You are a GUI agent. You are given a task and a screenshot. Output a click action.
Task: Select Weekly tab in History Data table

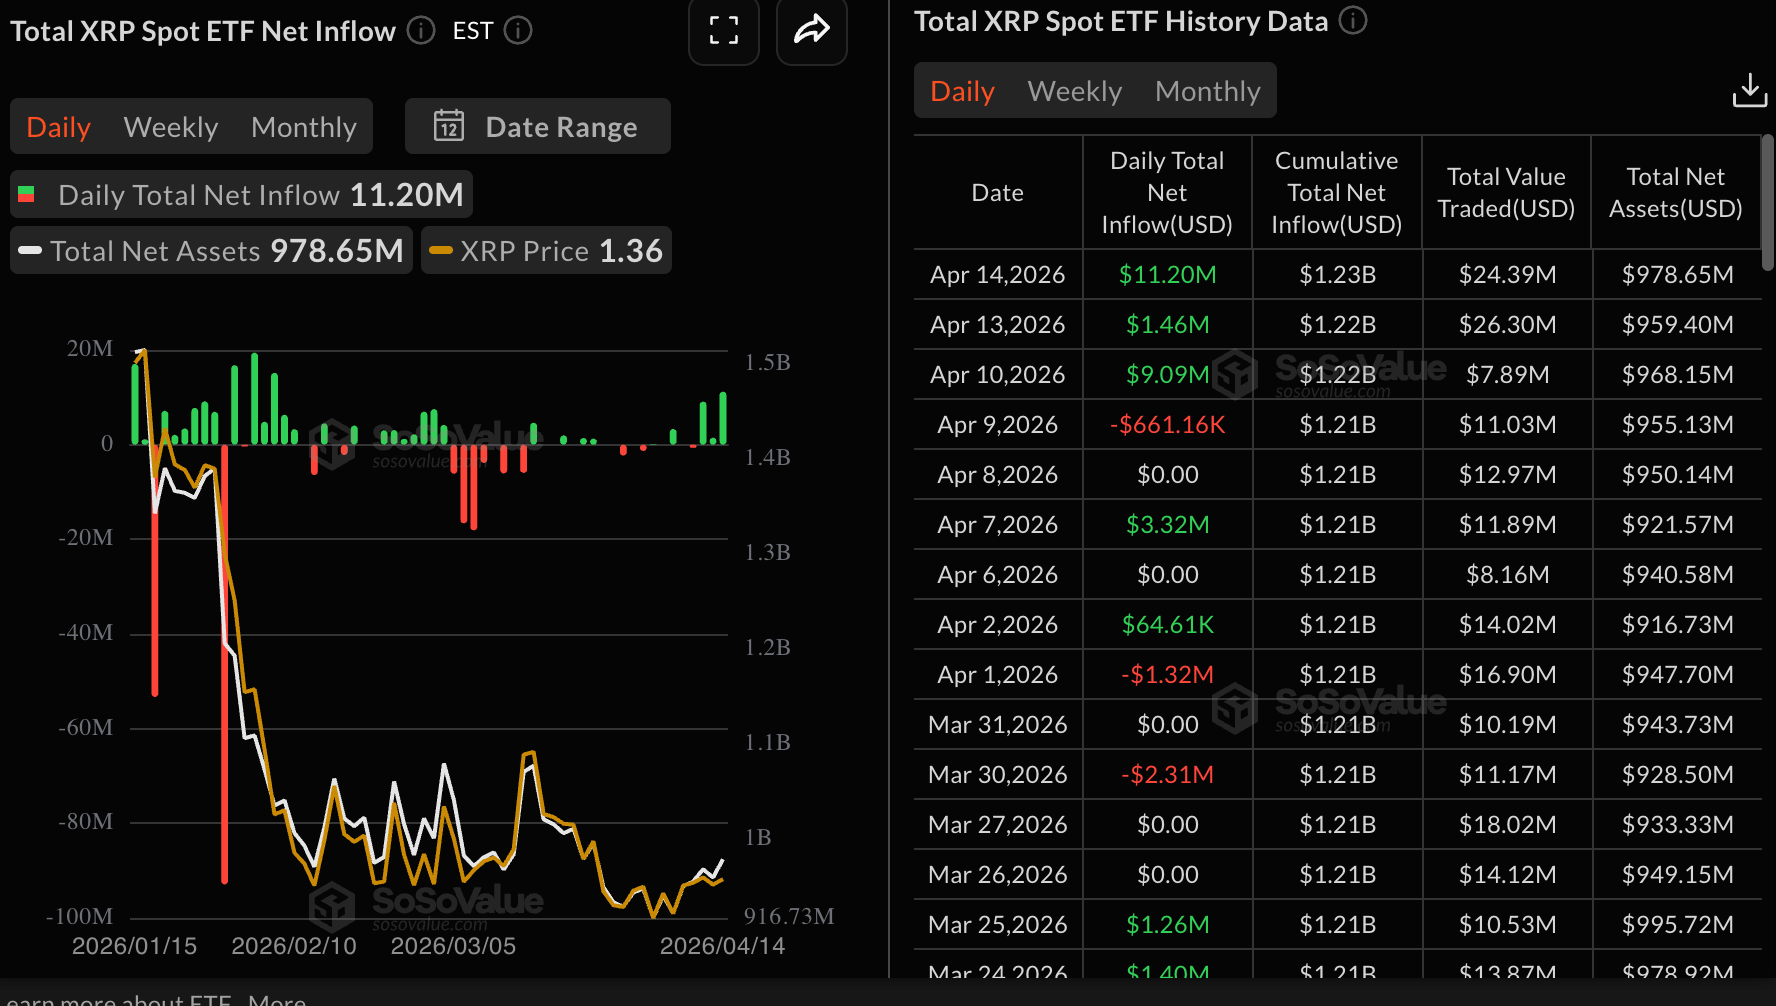coord(1075,91)
